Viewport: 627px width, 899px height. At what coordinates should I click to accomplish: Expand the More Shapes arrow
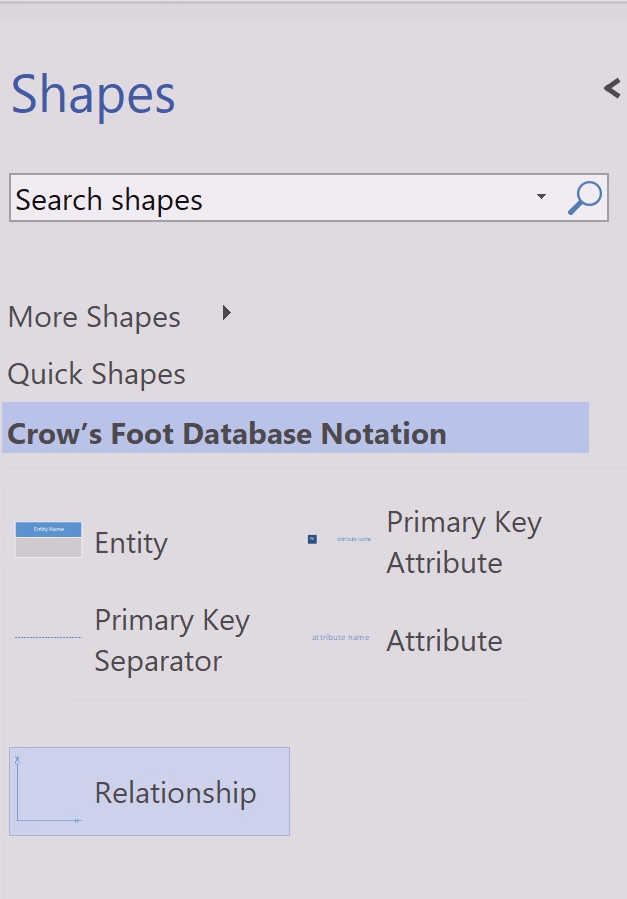coord(226,313)
